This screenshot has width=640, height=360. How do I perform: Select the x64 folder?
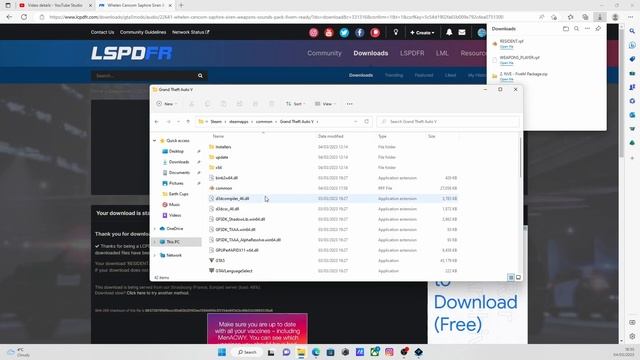tap(219, 167)
